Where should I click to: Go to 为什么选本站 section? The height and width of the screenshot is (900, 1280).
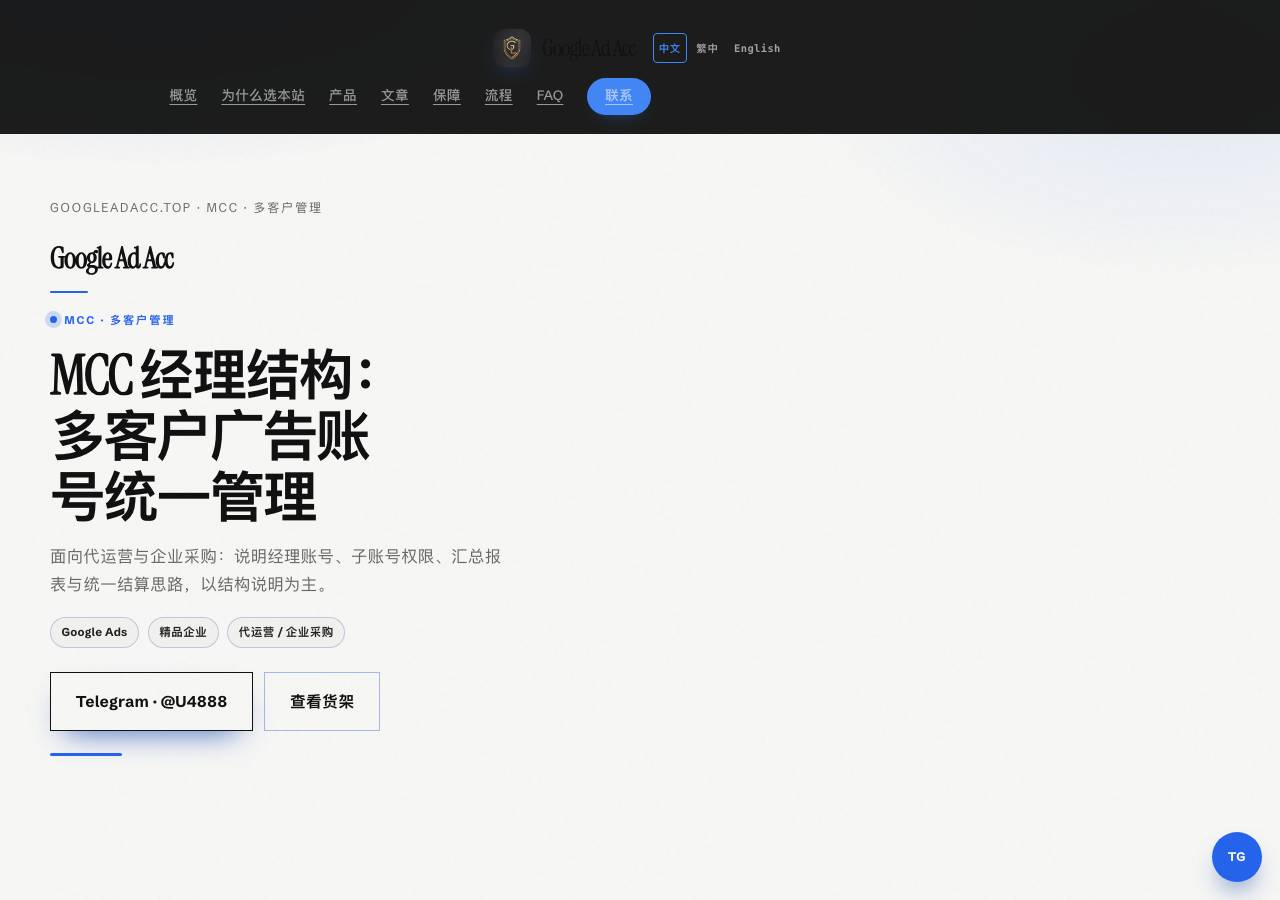[263, 96]
